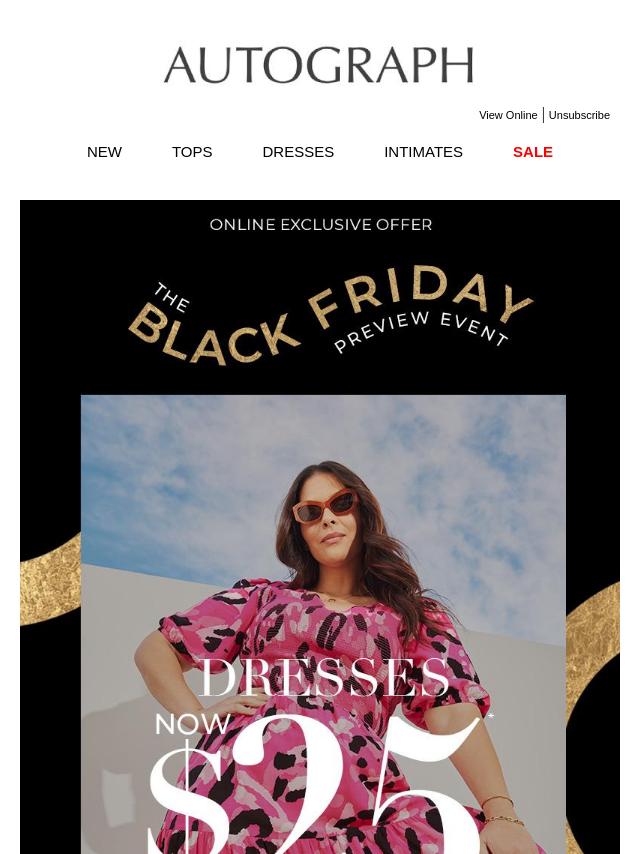
Task: Click the AUTOGRAPH brand logo
Action: pos(319,65)
